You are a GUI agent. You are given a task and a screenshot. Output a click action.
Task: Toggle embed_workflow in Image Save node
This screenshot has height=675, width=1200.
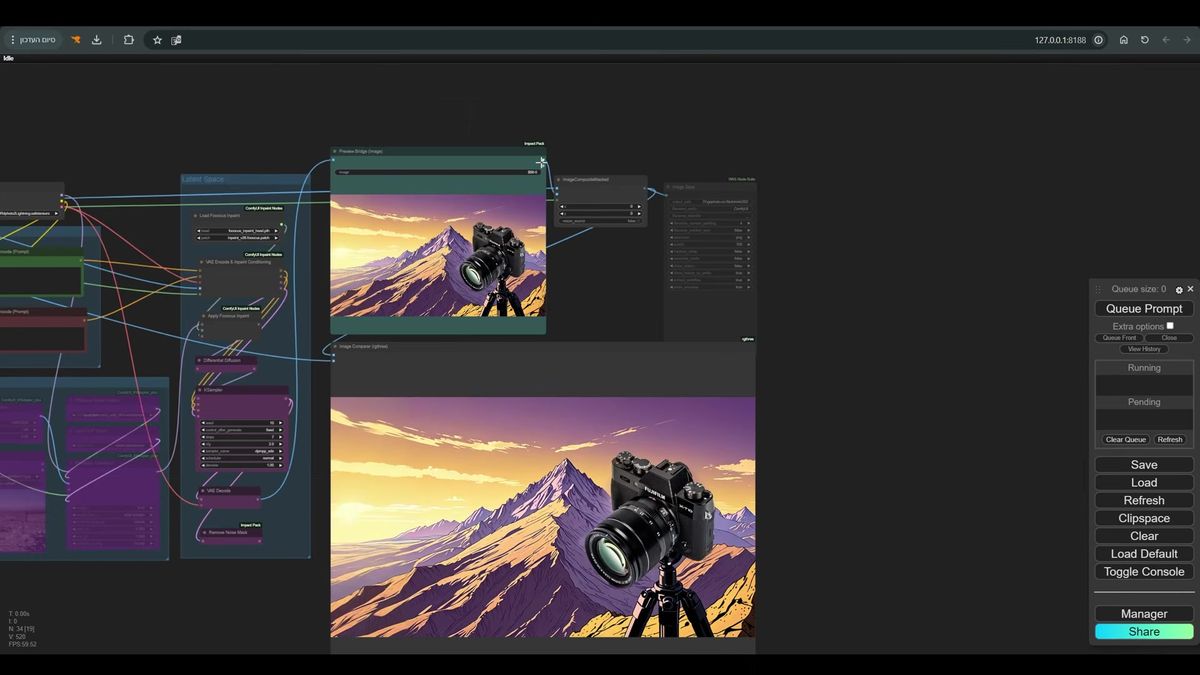(710, 280)
